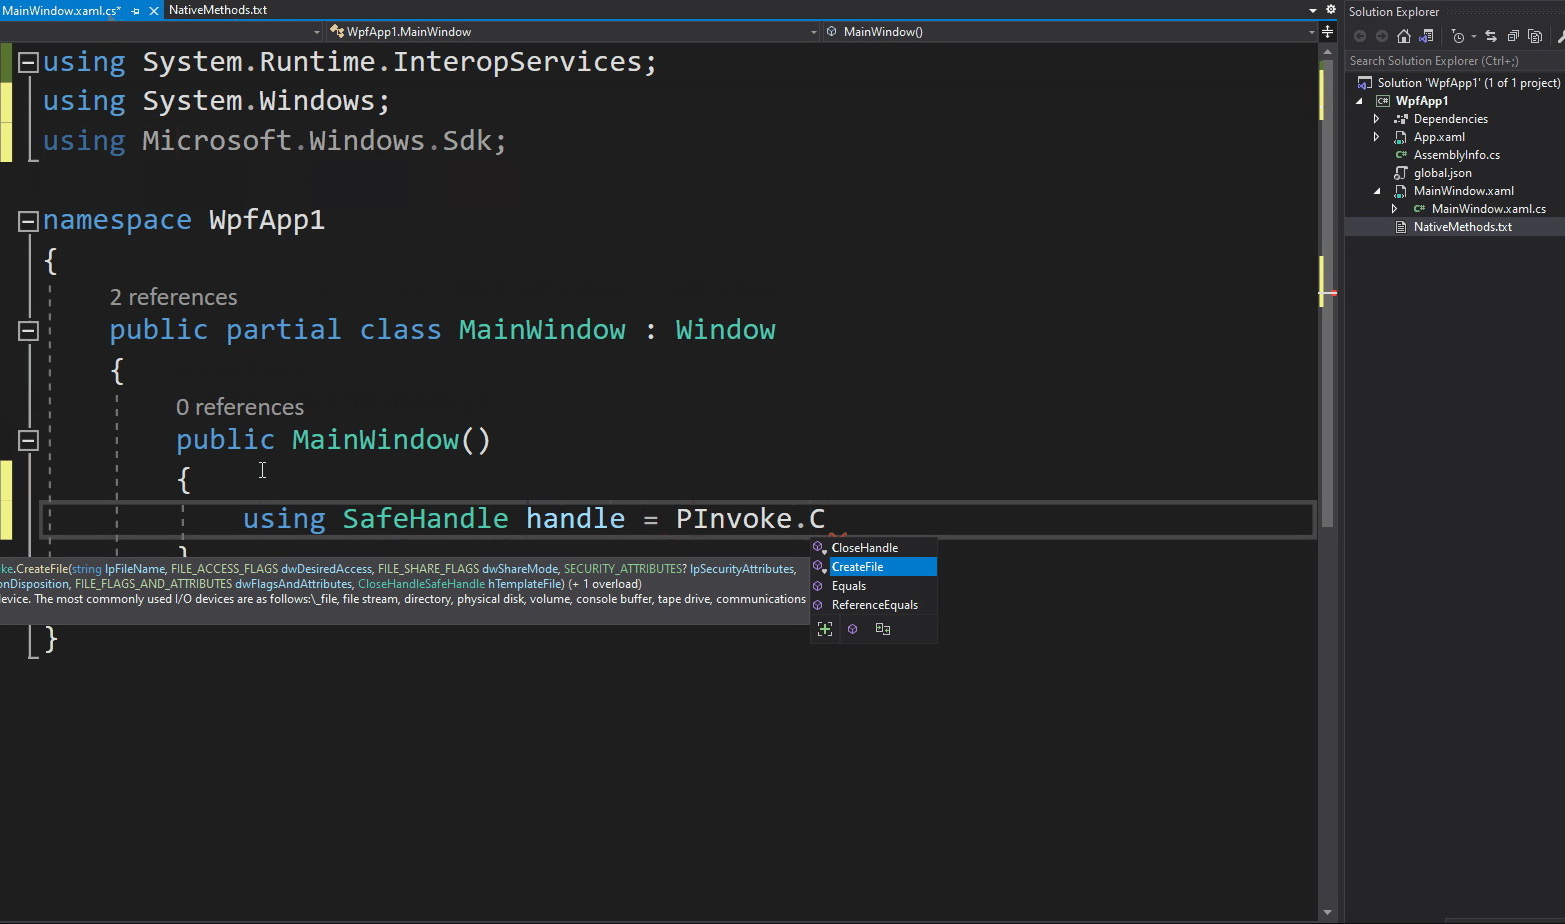This screenshot has width=1565, height=924.
Task: Collapse the namespace WpfApp1 code block
Action: 28,221
